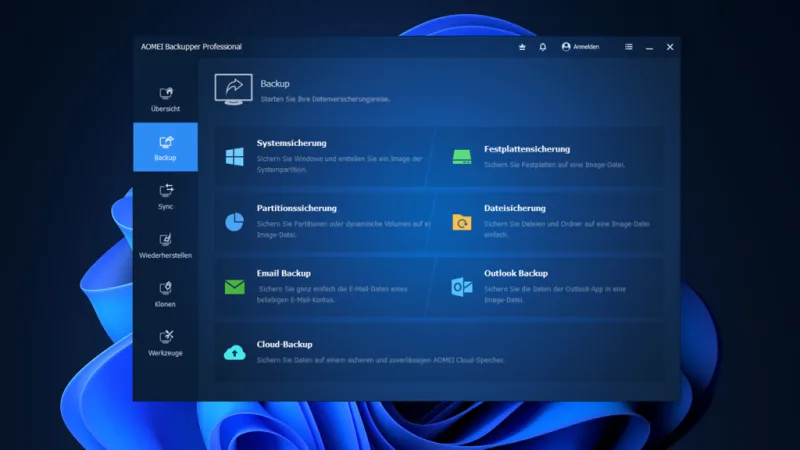The image size is (800, 450).
Task: Select the Systemsicherung heading text
Action: click(291, 143)
